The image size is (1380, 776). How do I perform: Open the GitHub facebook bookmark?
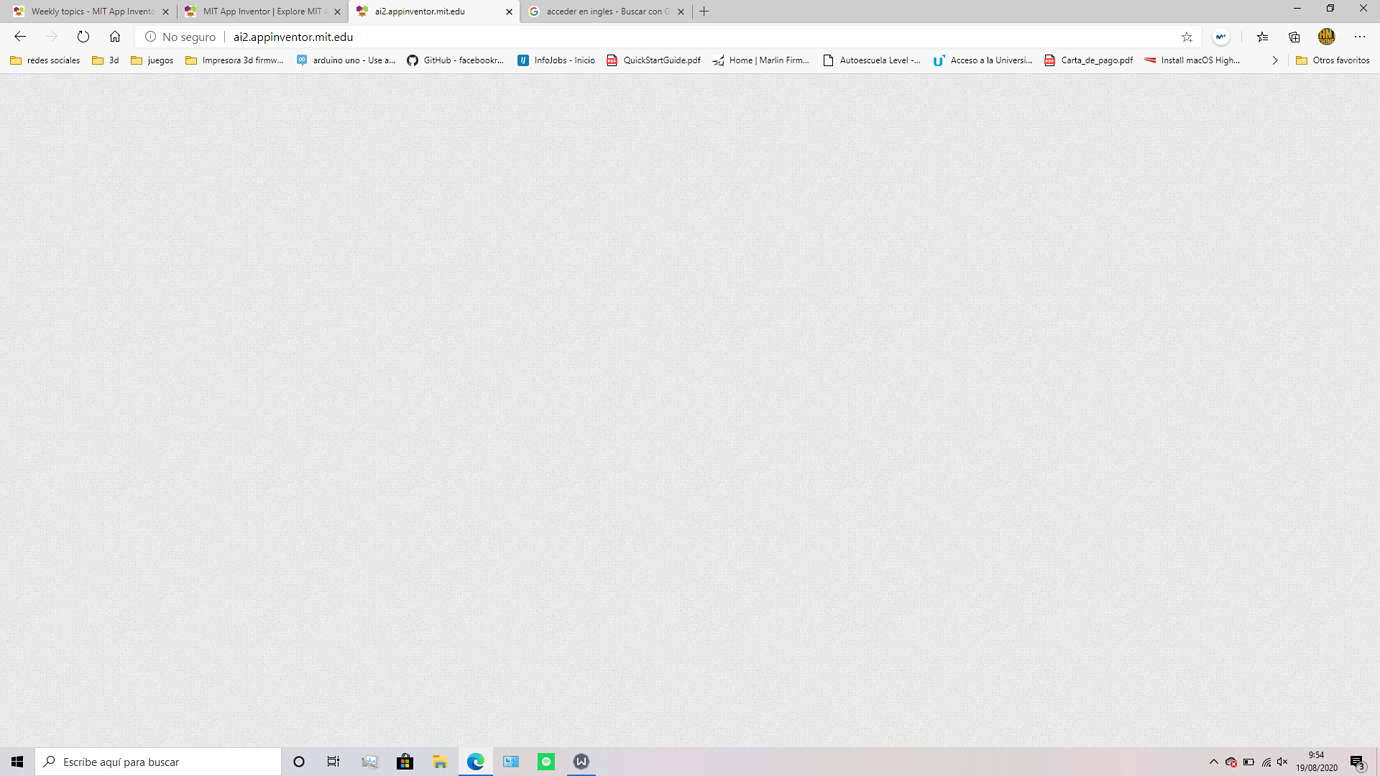coord(455,61)
